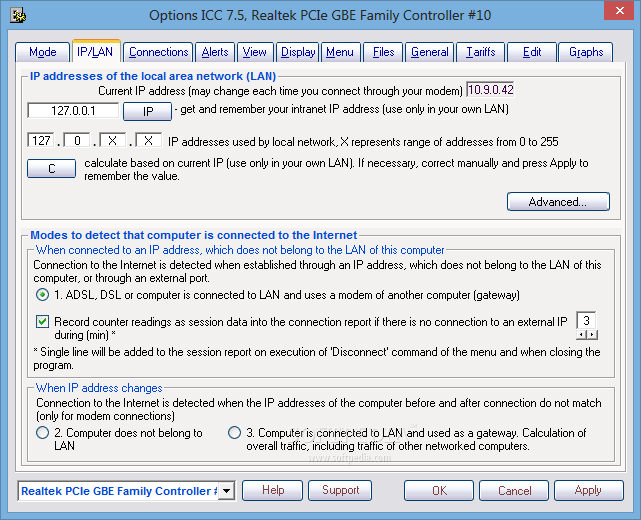The image size is (641, 520).
Task: Open the Menu tab
Action: click(x=340, y=52)
